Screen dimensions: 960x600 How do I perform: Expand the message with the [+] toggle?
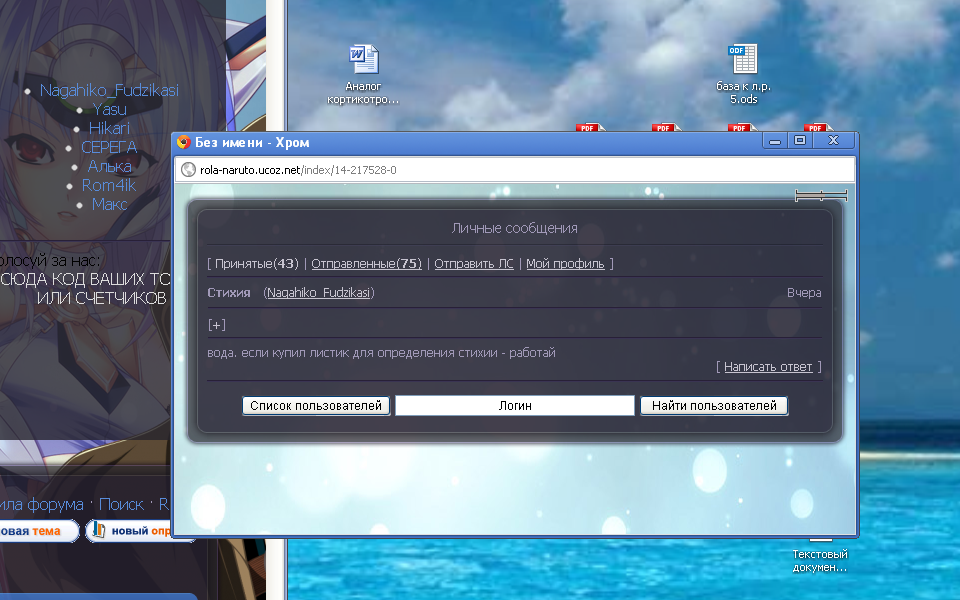217,324
